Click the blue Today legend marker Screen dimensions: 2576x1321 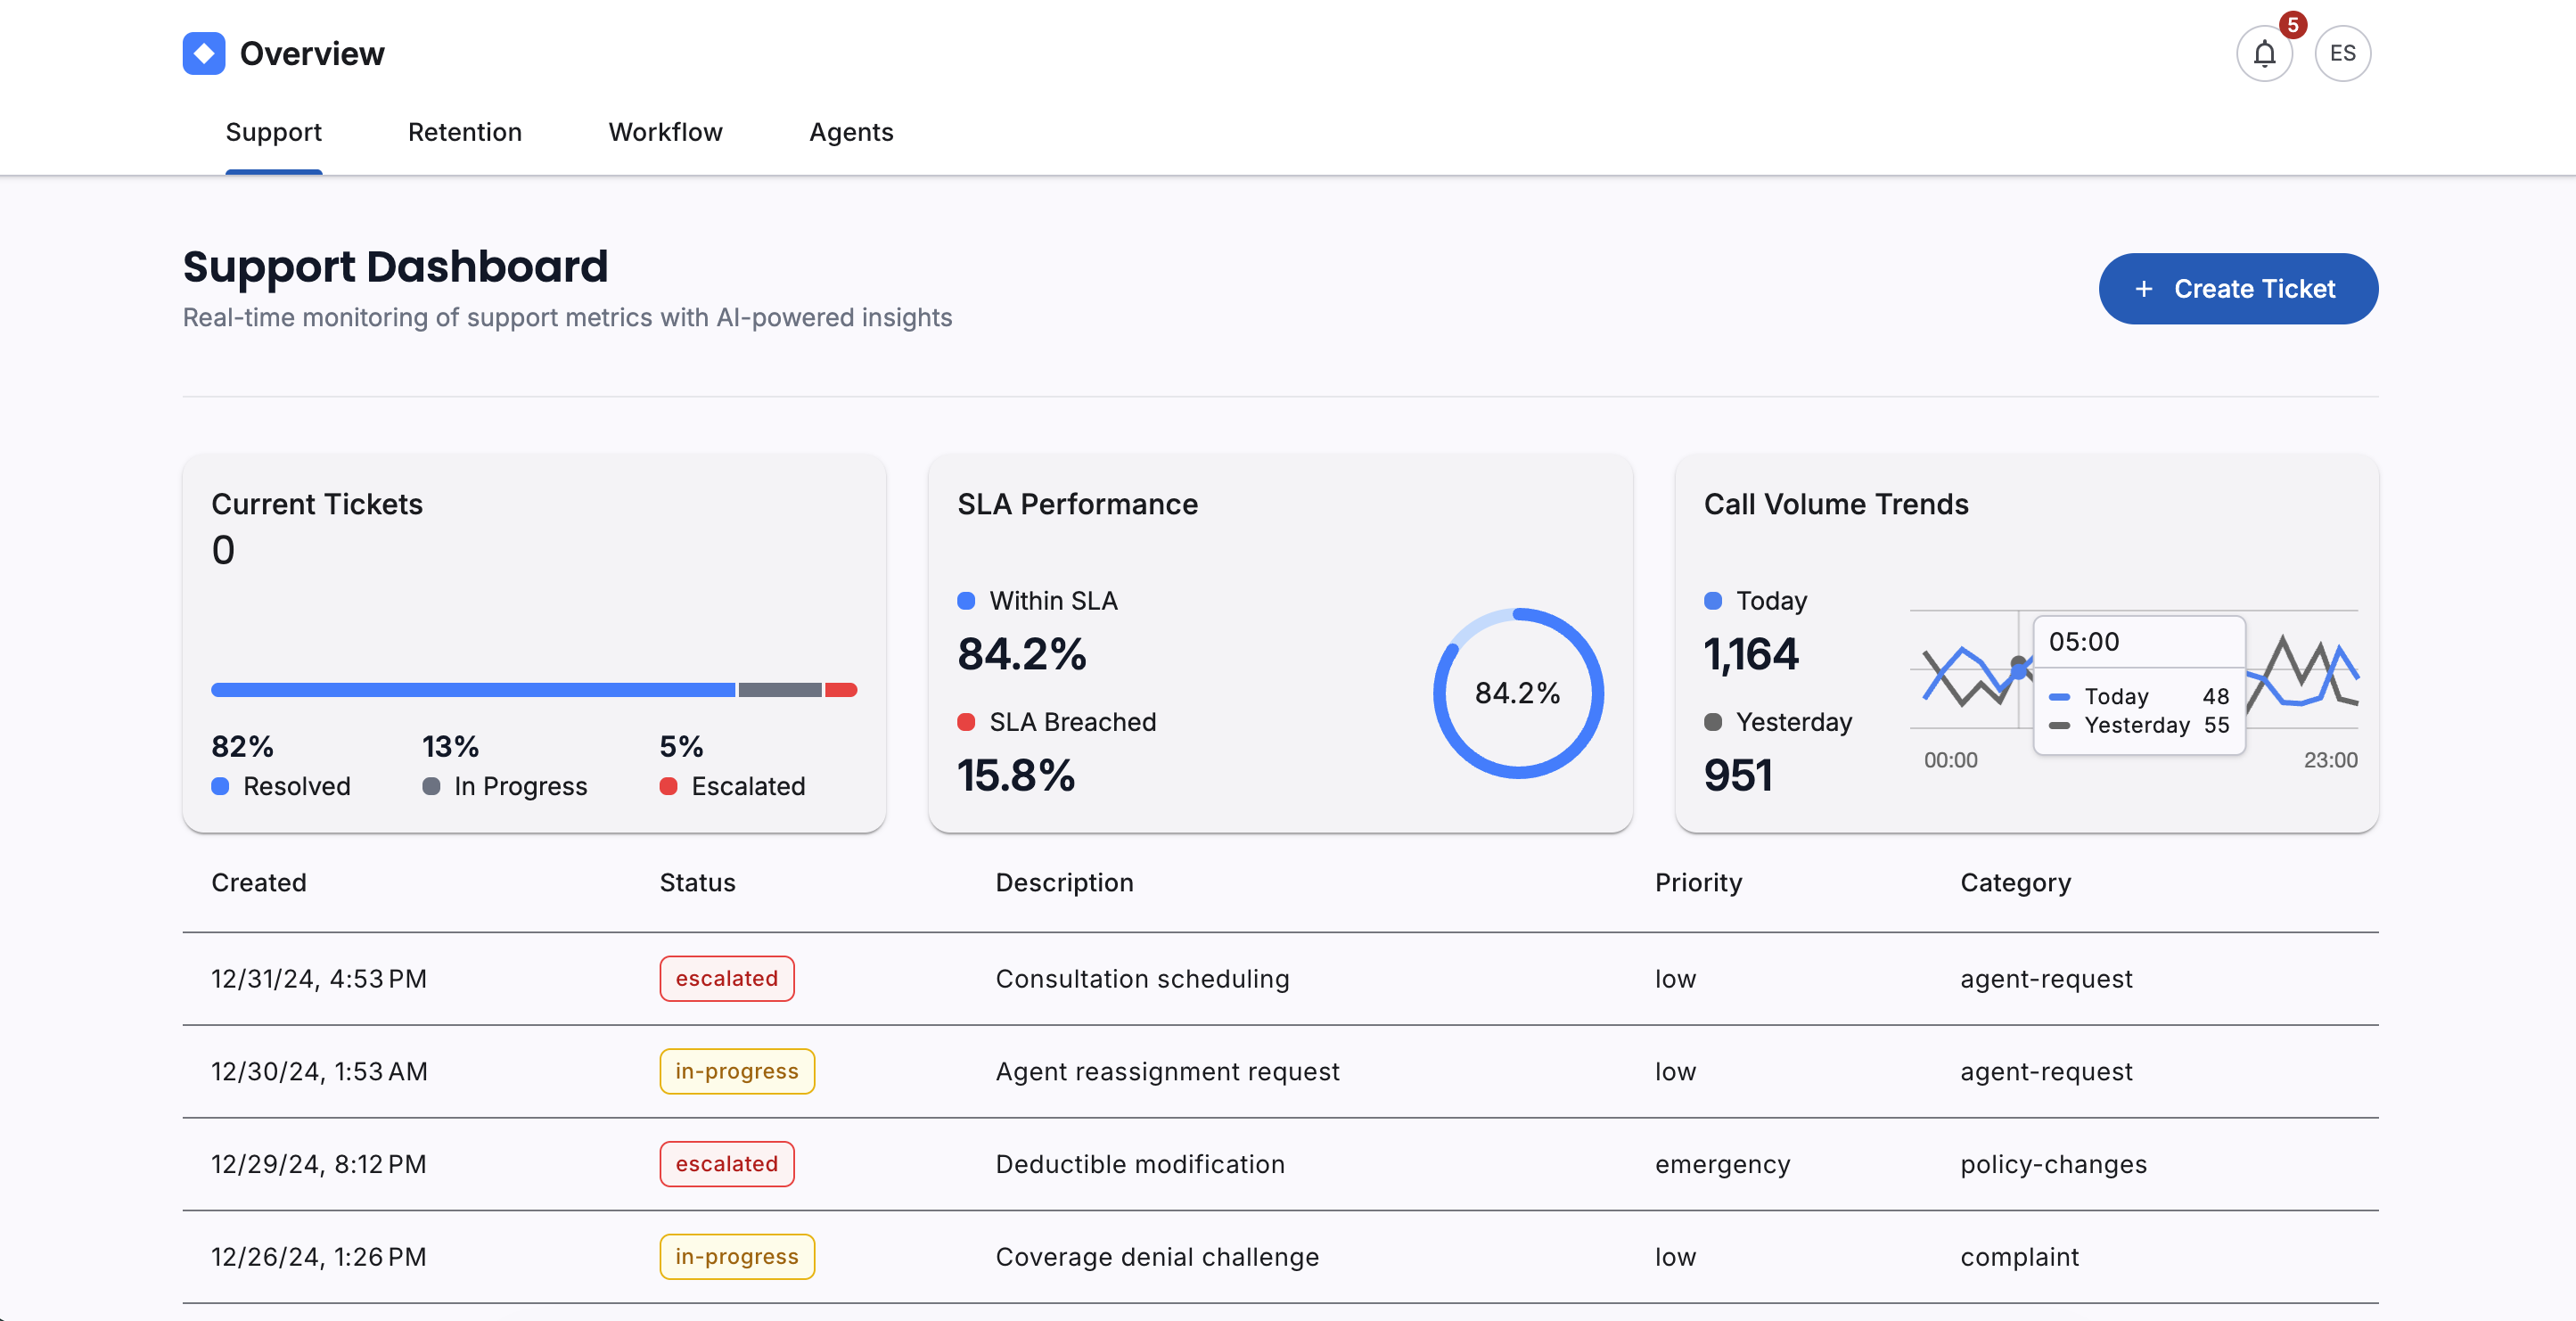click(1713, 600)
